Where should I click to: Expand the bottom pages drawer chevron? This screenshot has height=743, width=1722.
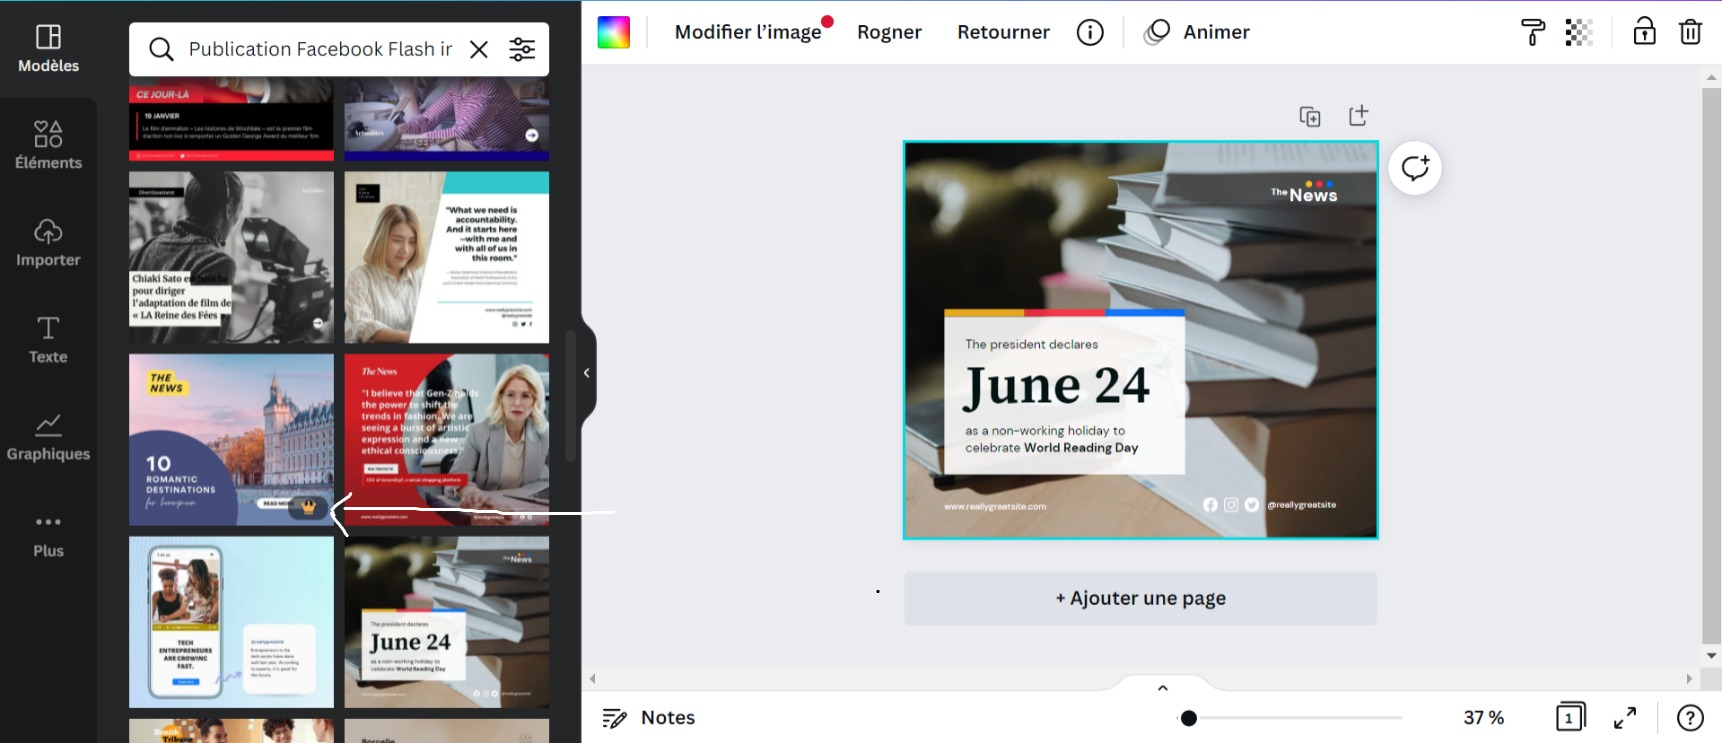point(1162,688)
